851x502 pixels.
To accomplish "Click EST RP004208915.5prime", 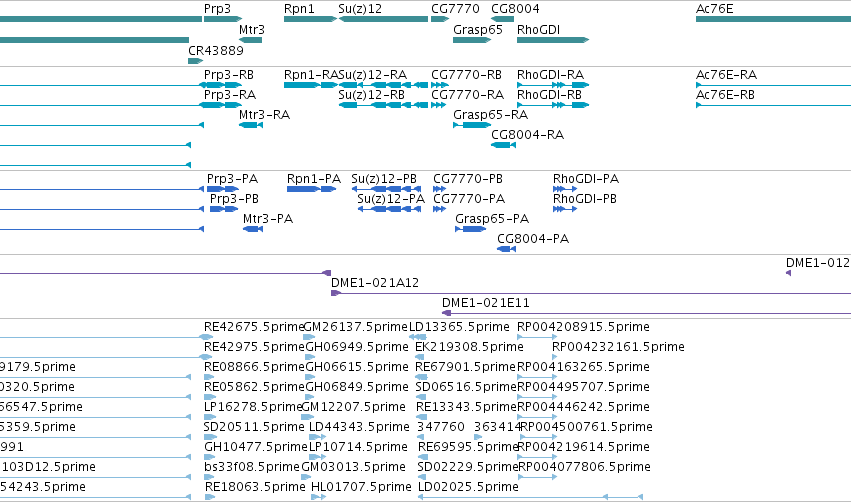I will 583,327.
